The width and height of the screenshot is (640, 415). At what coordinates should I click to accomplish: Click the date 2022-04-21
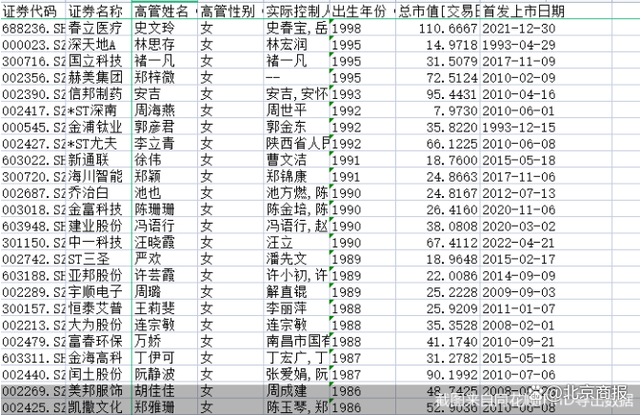[546, 242]
